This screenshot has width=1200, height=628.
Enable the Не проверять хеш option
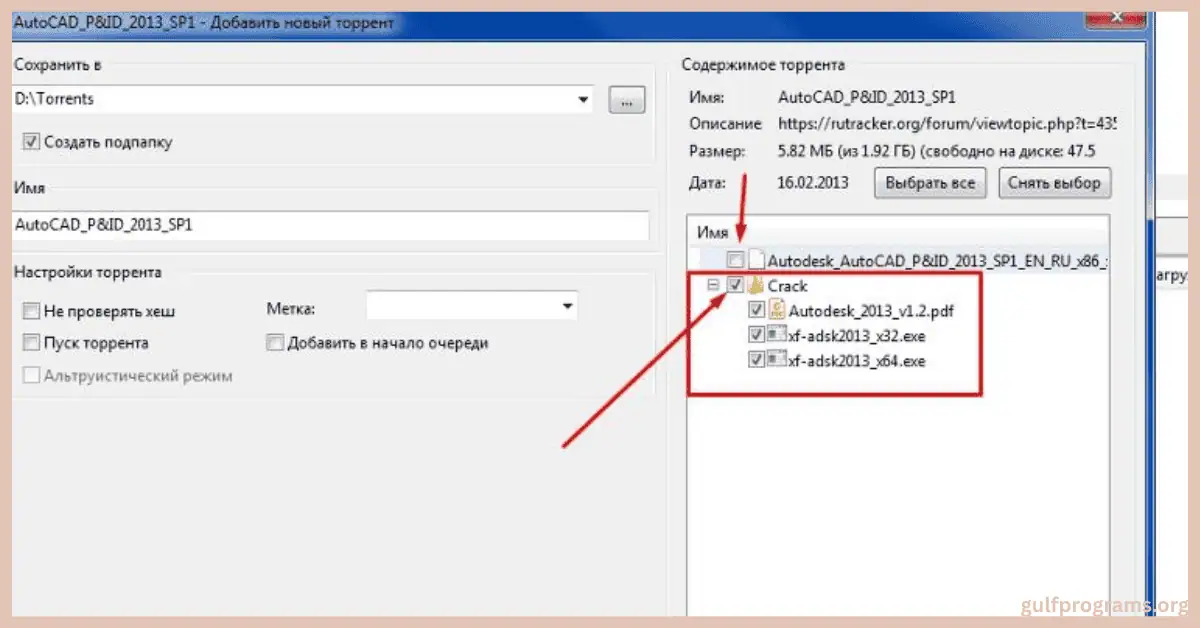click(31, 311)
